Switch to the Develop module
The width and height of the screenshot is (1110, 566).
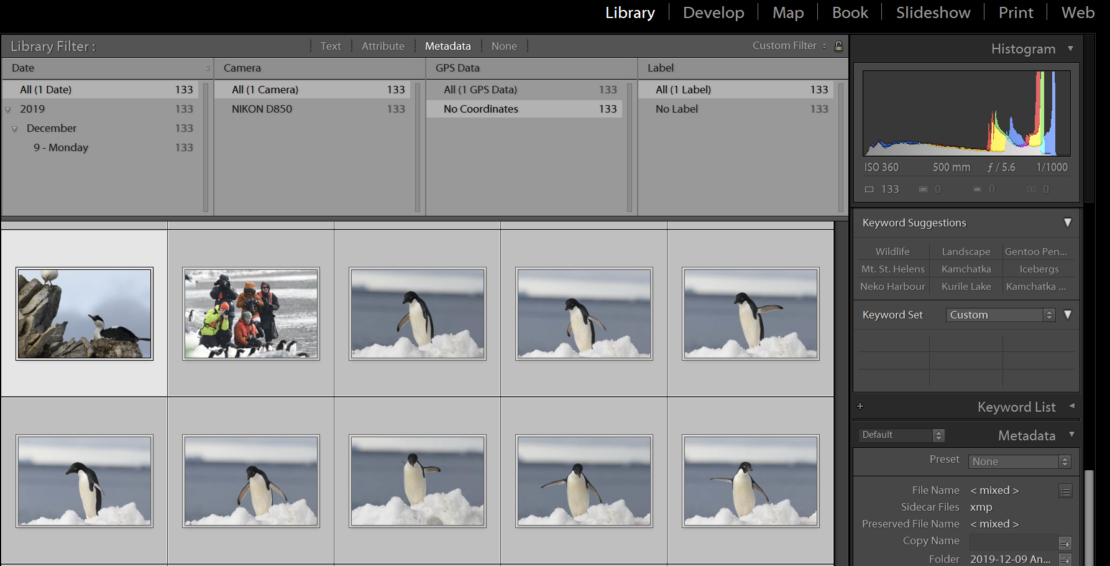coord(714,13)
